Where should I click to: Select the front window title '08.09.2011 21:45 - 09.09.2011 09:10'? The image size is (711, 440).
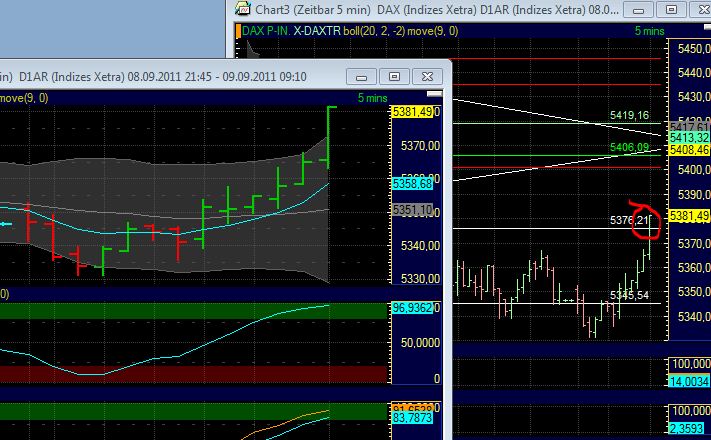point(217,76)
